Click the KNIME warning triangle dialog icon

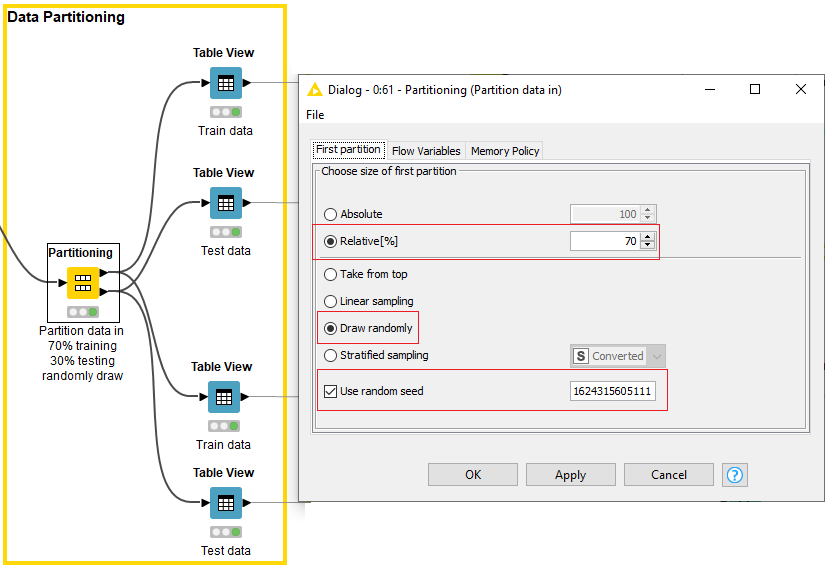[315, 90]
